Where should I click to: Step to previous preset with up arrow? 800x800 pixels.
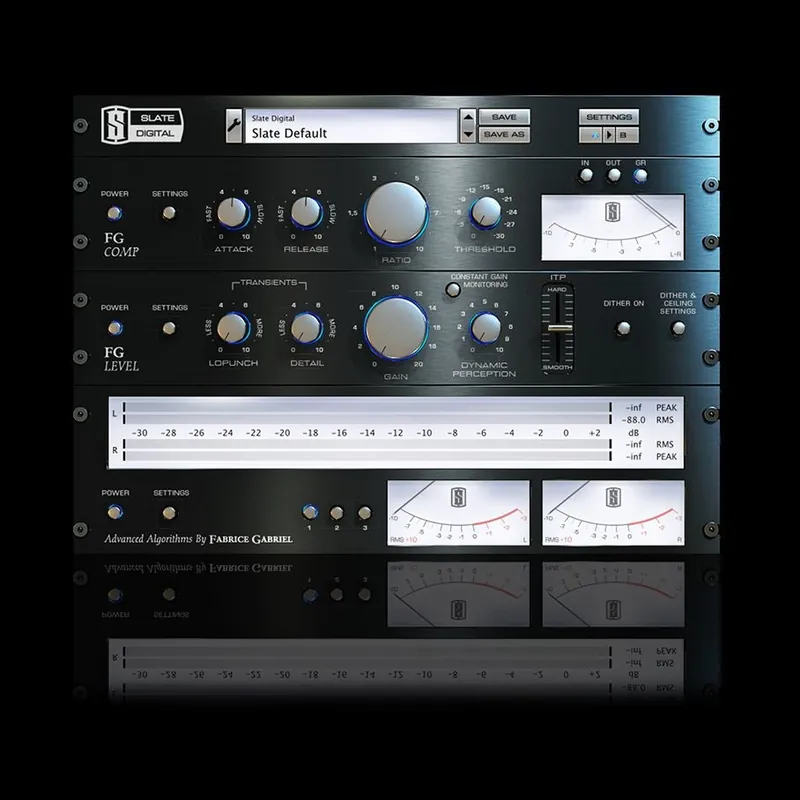pyautogui.click(x=468, y=117)
